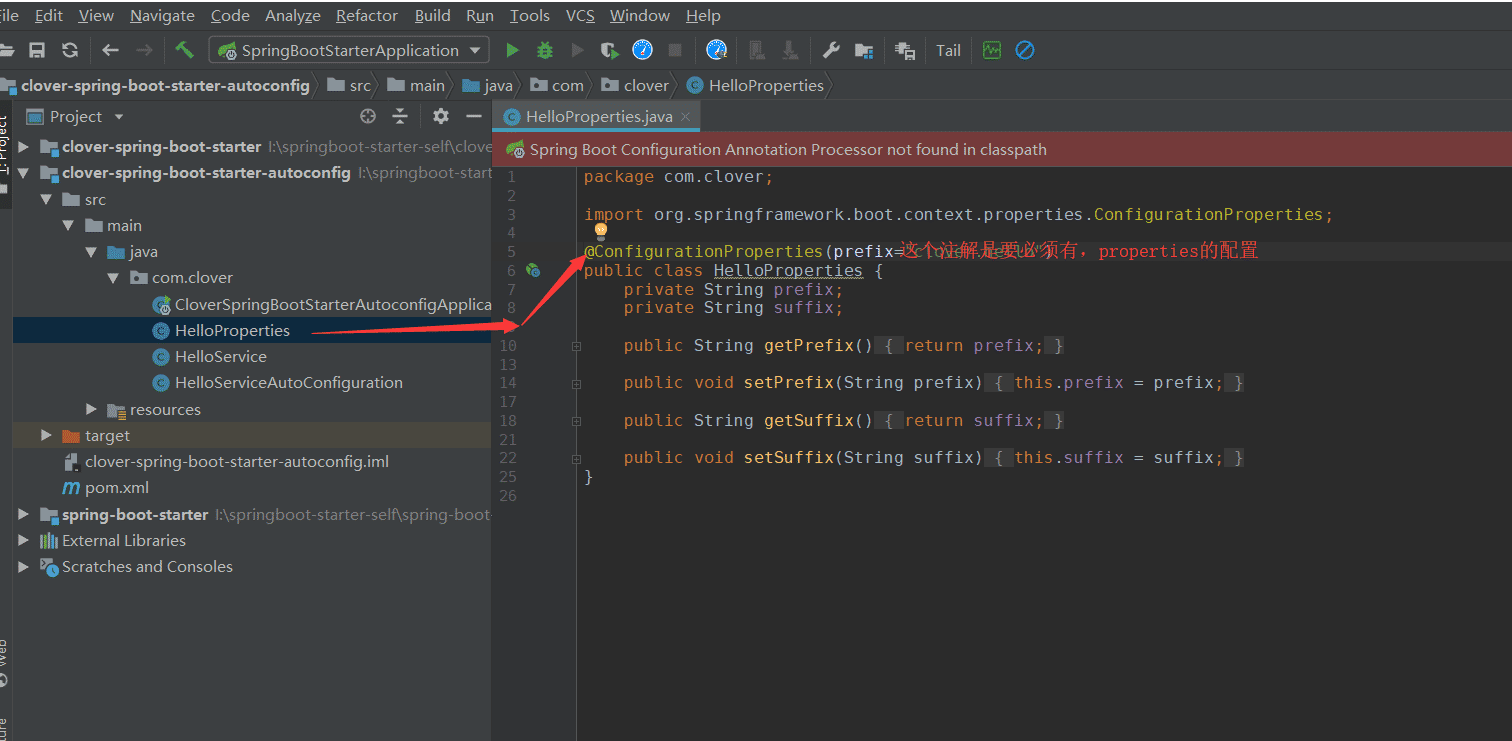1512x741 pixels.
Task: Open settings with wrench icon
Action: 830,50
